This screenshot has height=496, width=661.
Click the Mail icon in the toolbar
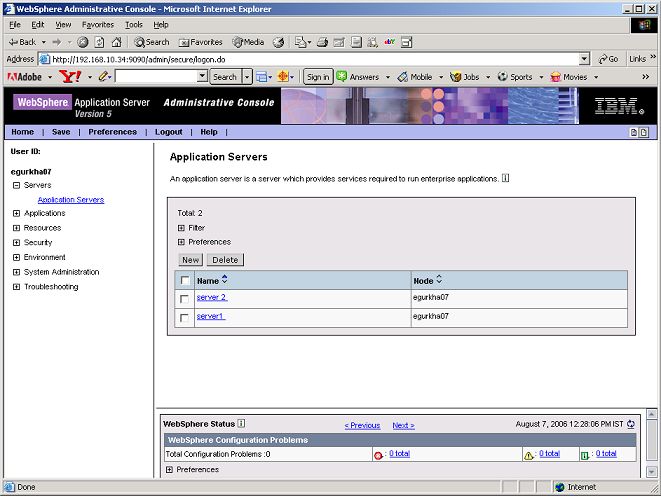coord(302,42)
